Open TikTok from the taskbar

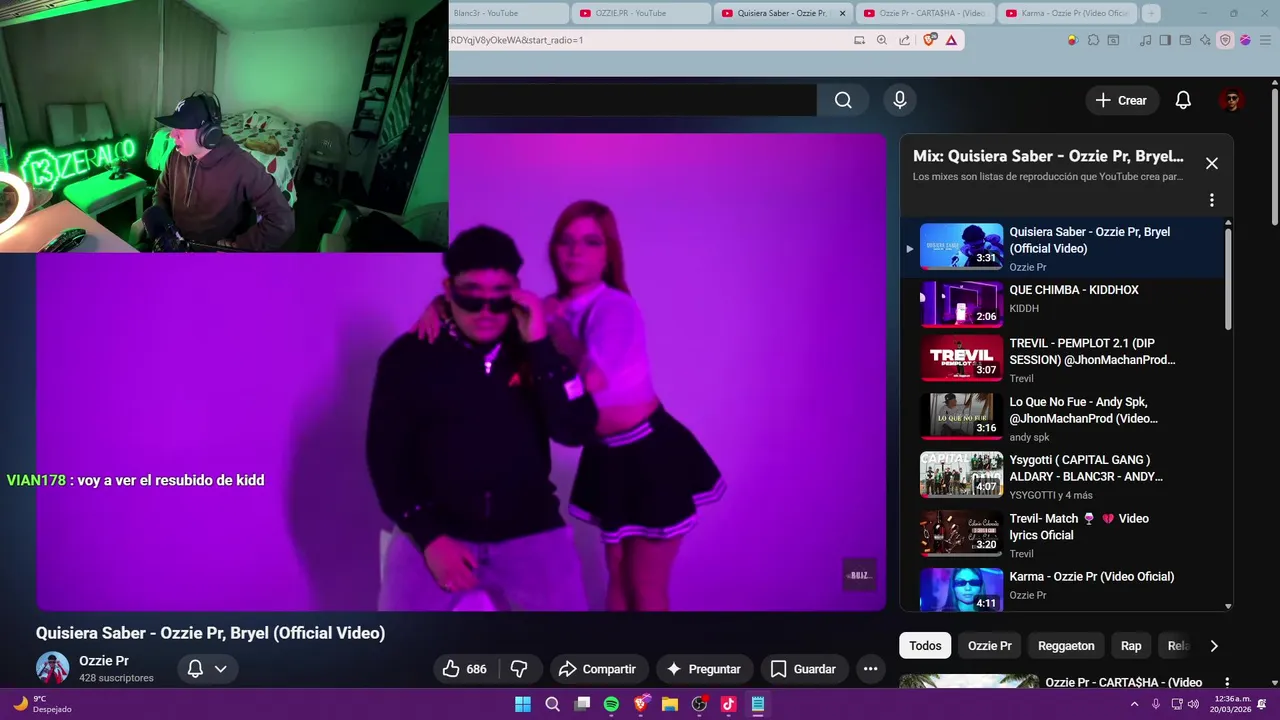[x=728, y=704]
